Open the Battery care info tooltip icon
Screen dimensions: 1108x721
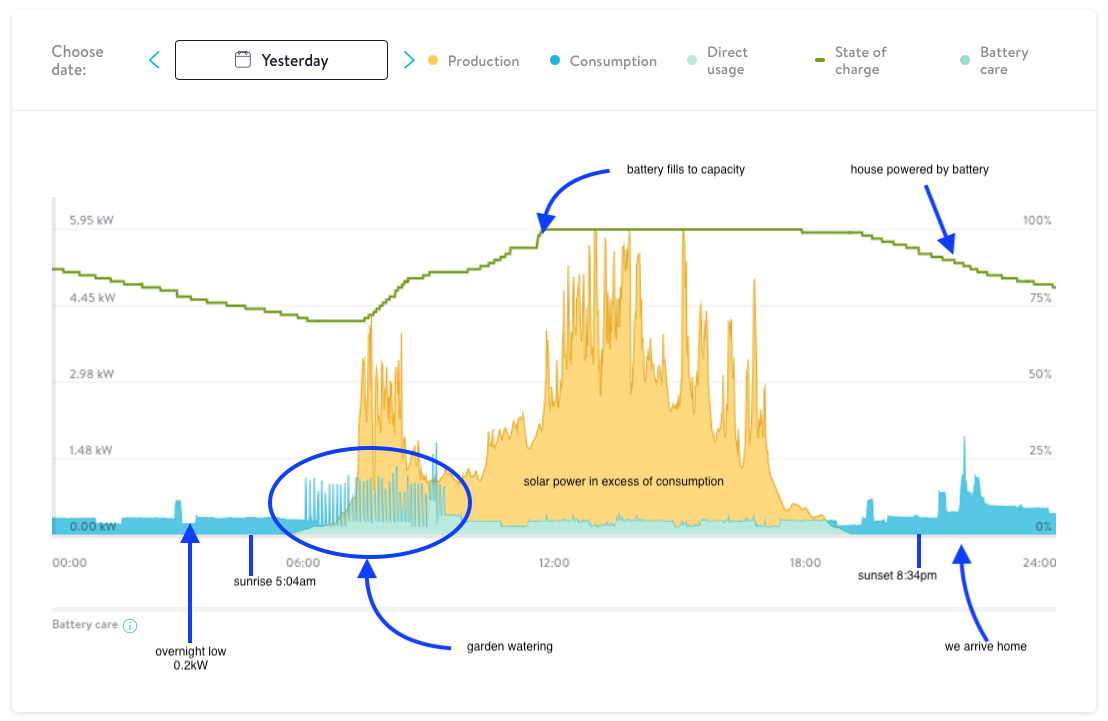[130, 626]
